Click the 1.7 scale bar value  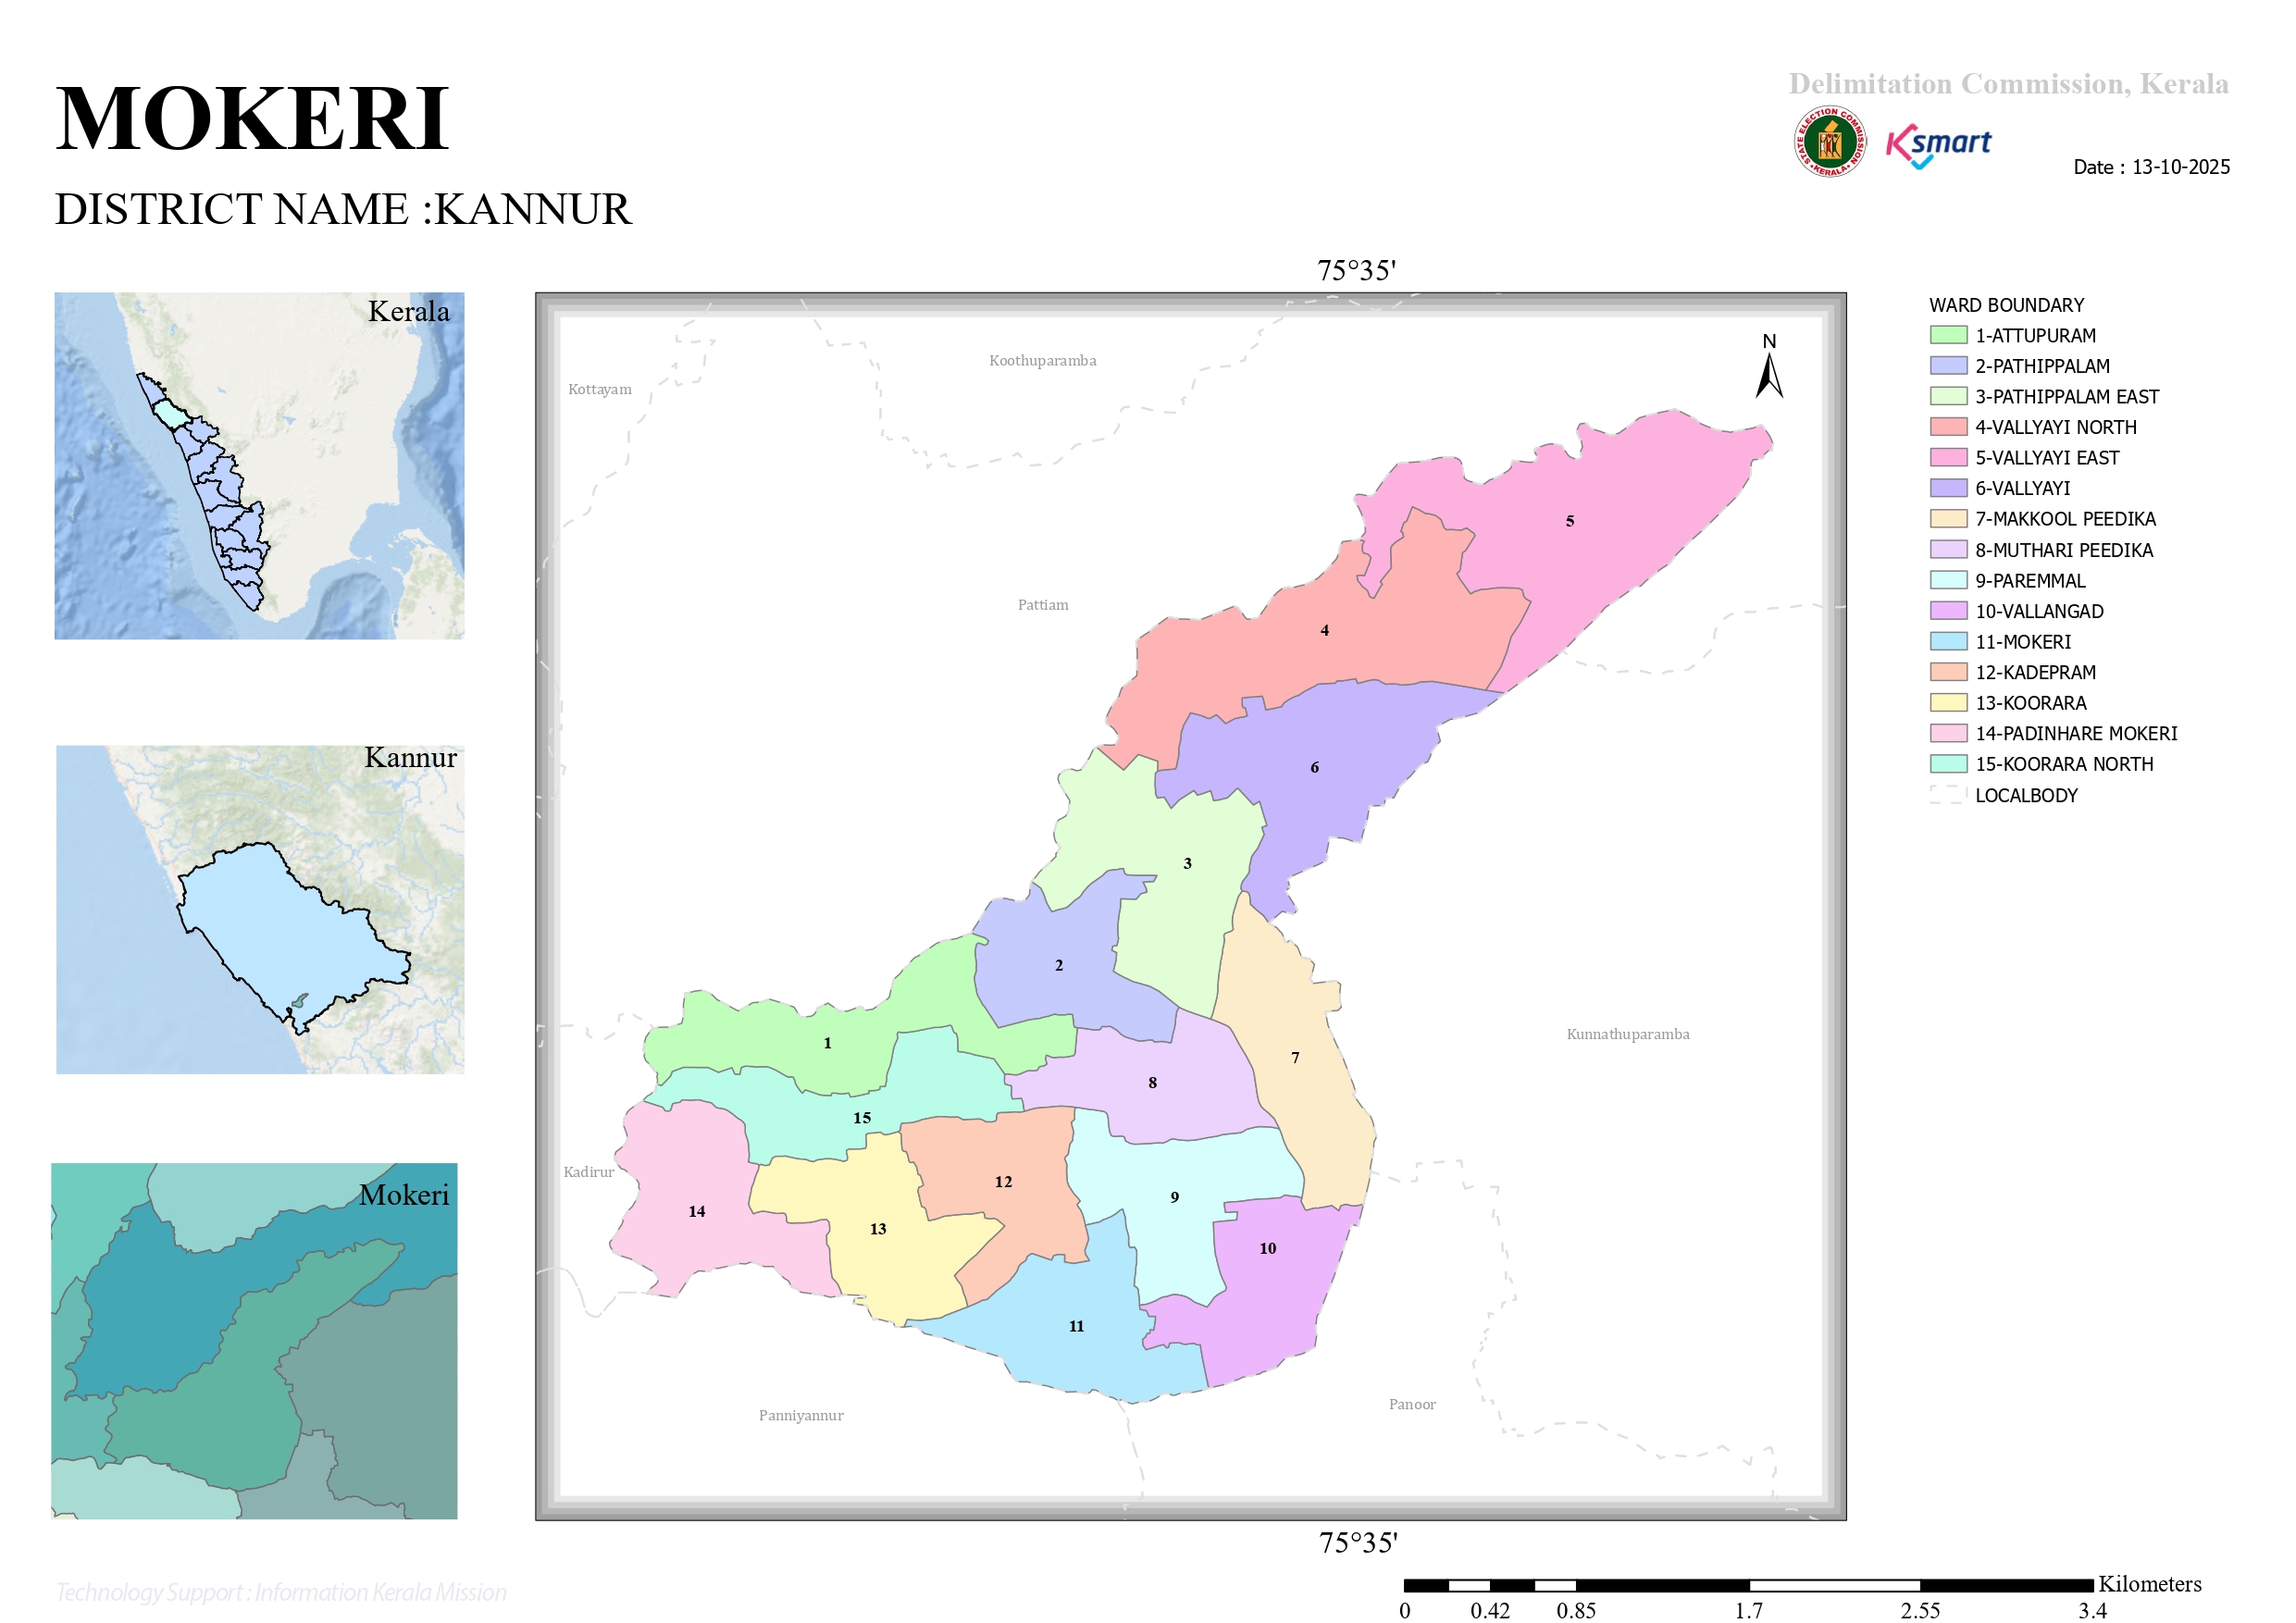[1748, 1610]
